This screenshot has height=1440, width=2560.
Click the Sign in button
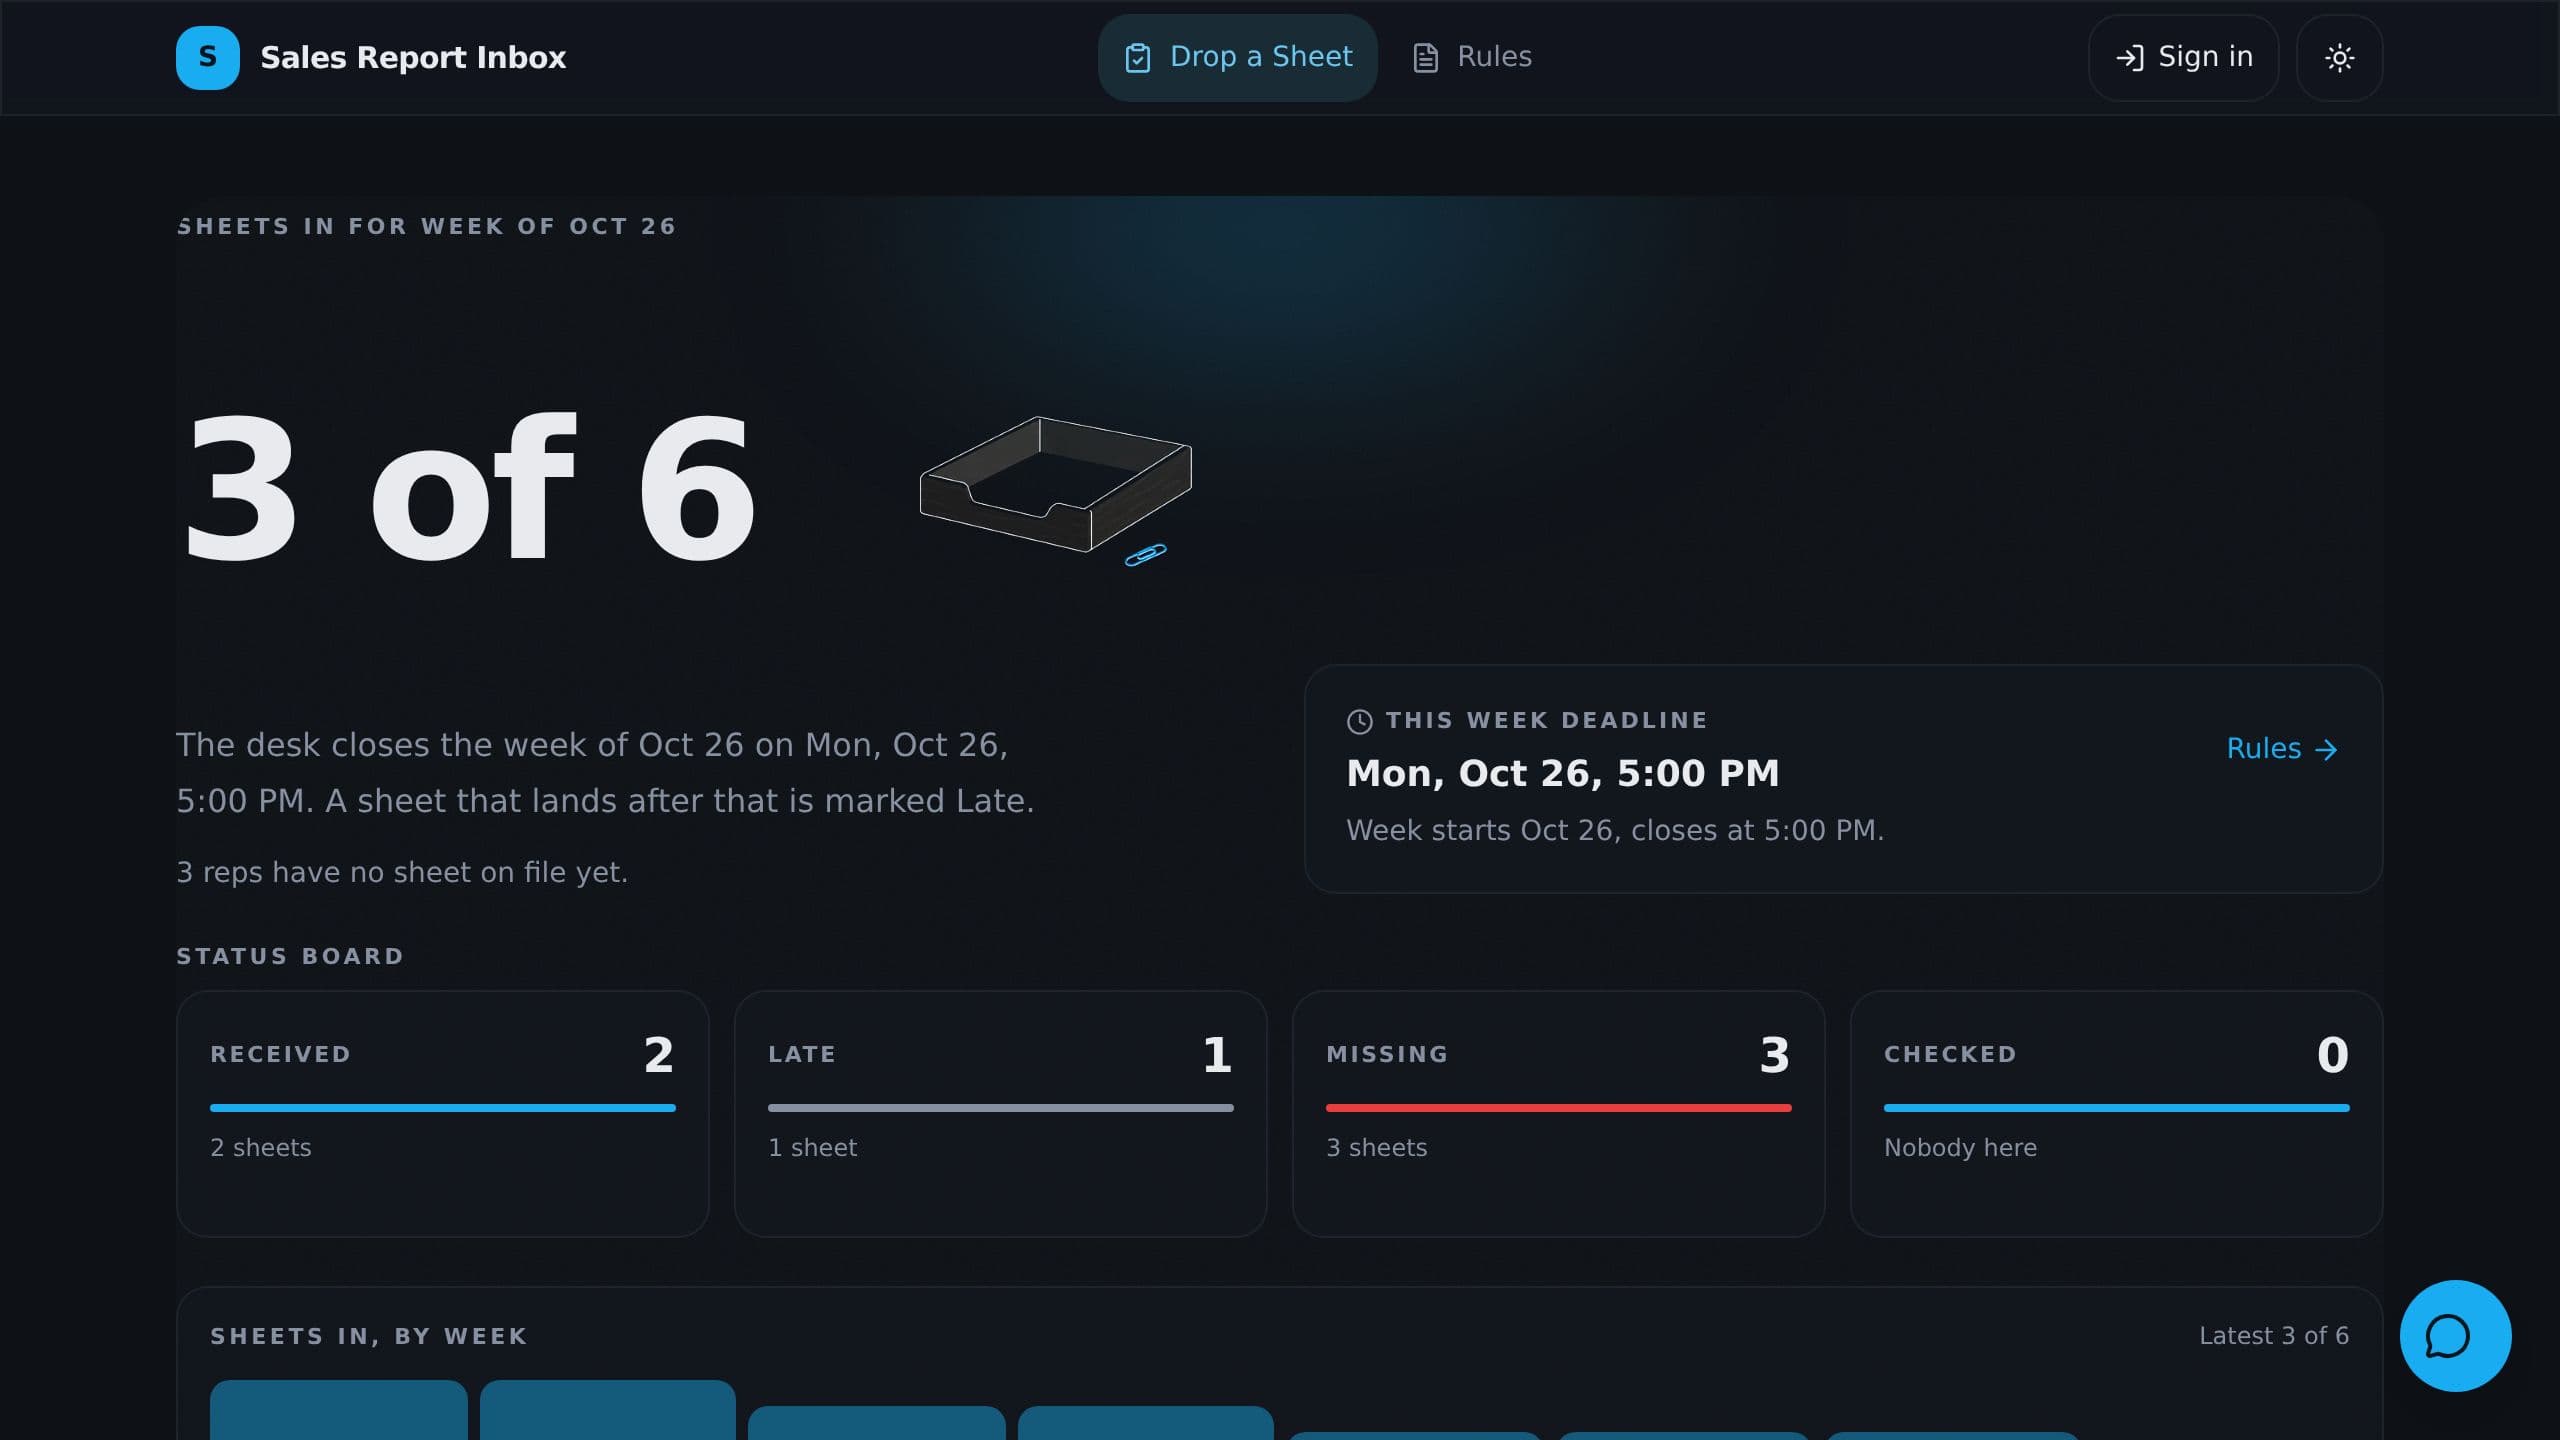pyautogui.click(x=2183, y=57)
